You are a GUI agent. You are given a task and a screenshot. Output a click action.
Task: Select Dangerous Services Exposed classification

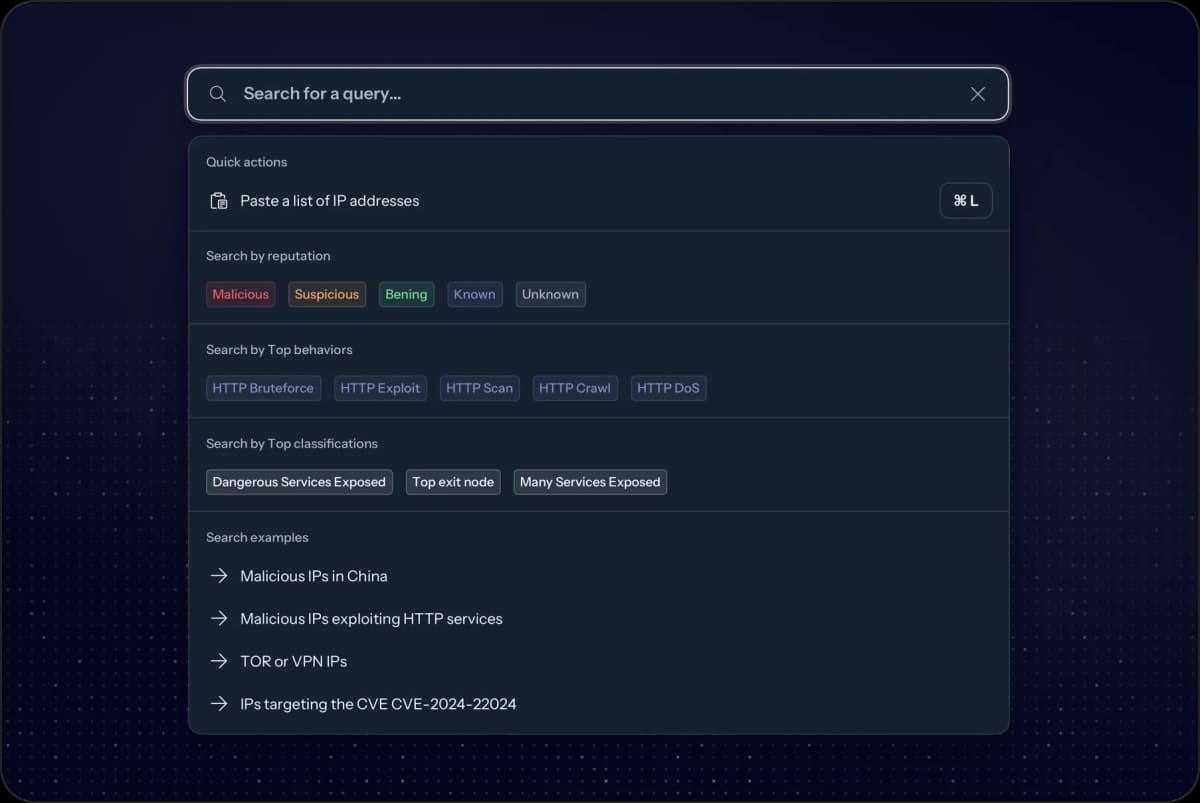click(x=299, y=482)
